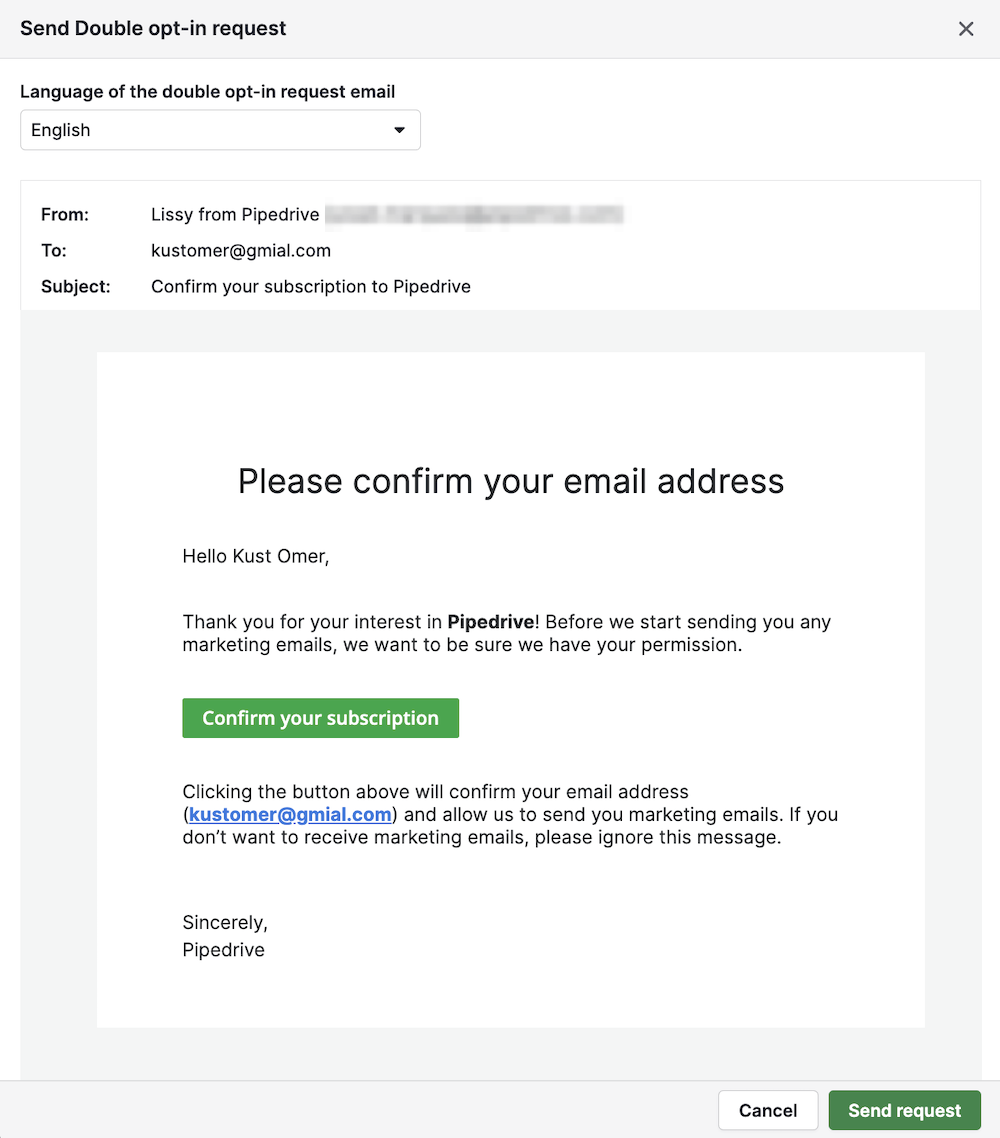The height and width of the screenshot is (1138, 1000).
Task: Click the Pipedrive signature under Sincerely
Action: pyautogui.click(x=223, y=950)
